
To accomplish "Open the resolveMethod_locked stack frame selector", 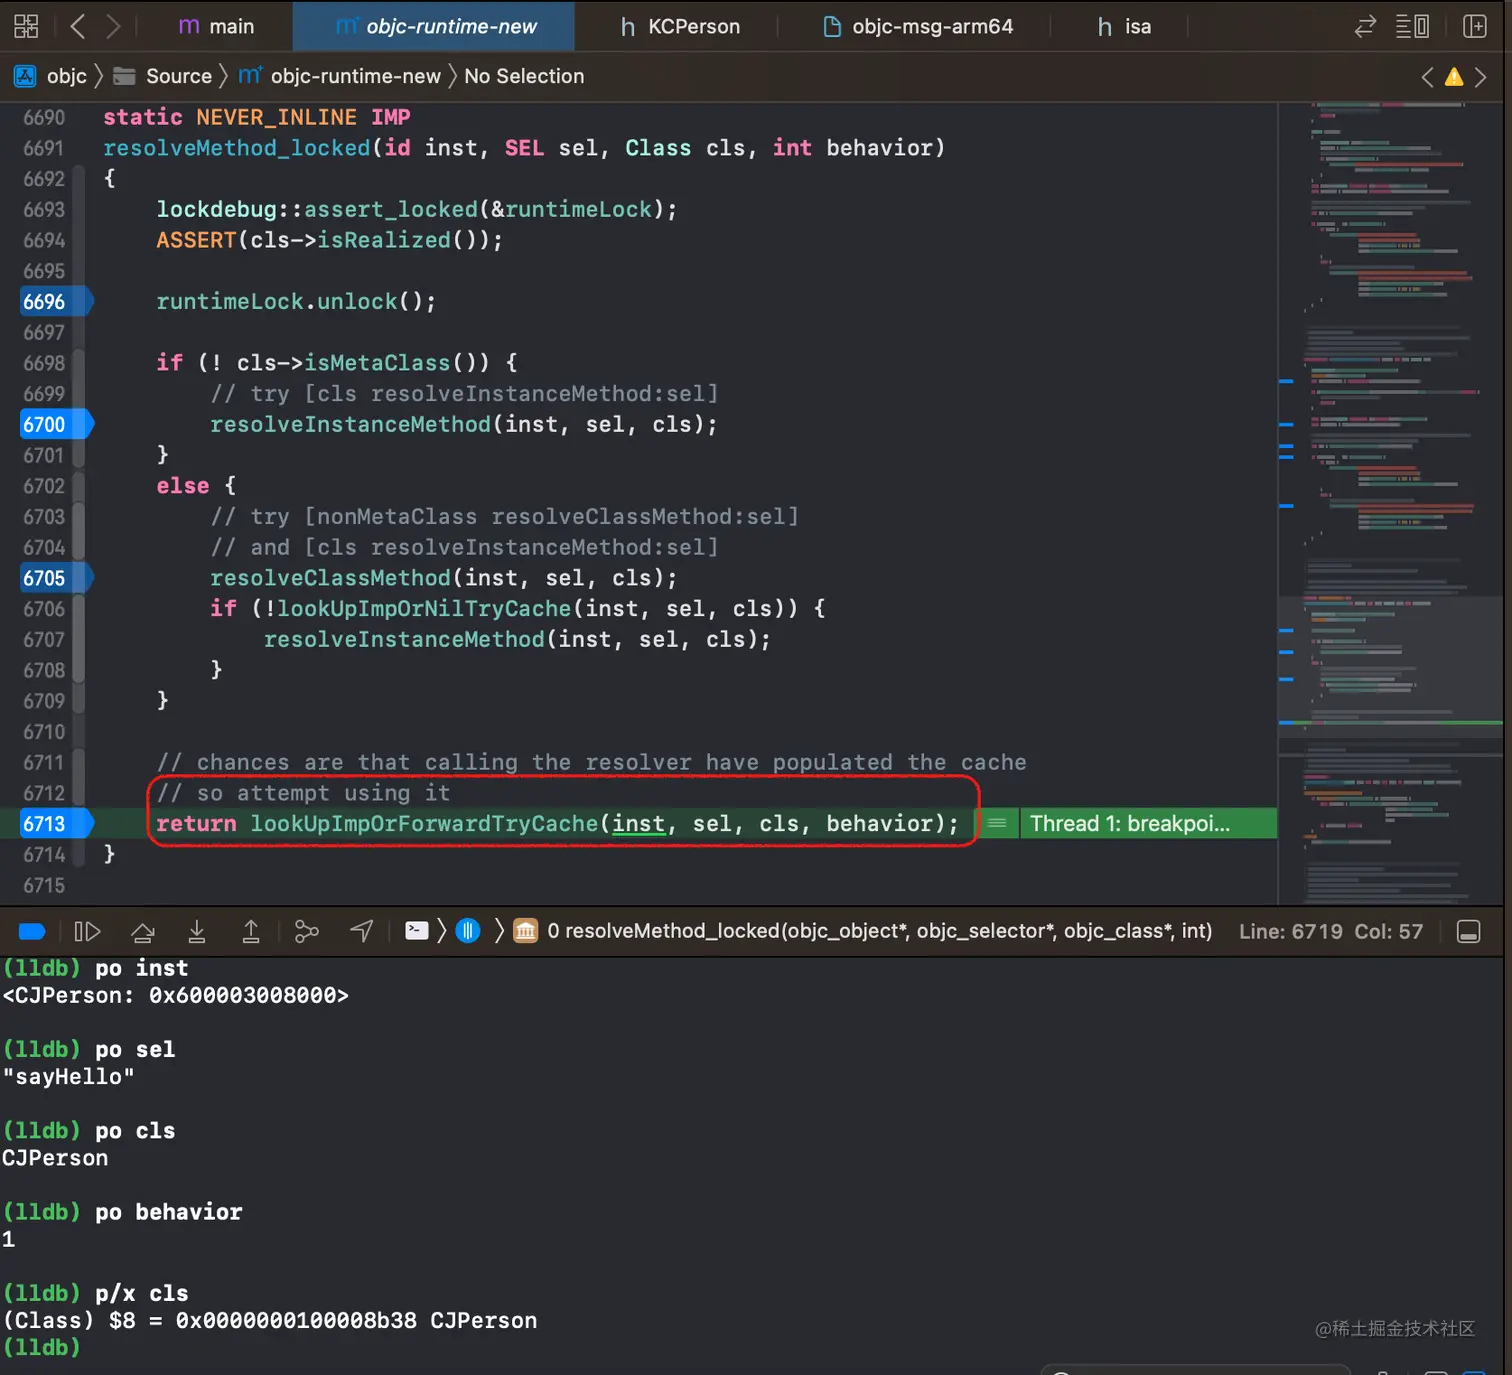I will pyautogui.click(x=878, y=932).
